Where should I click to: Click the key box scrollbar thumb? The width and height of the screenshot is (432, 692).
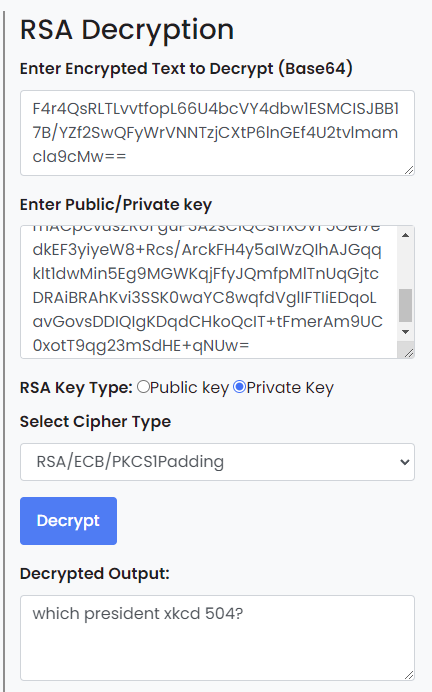point(406,305)
